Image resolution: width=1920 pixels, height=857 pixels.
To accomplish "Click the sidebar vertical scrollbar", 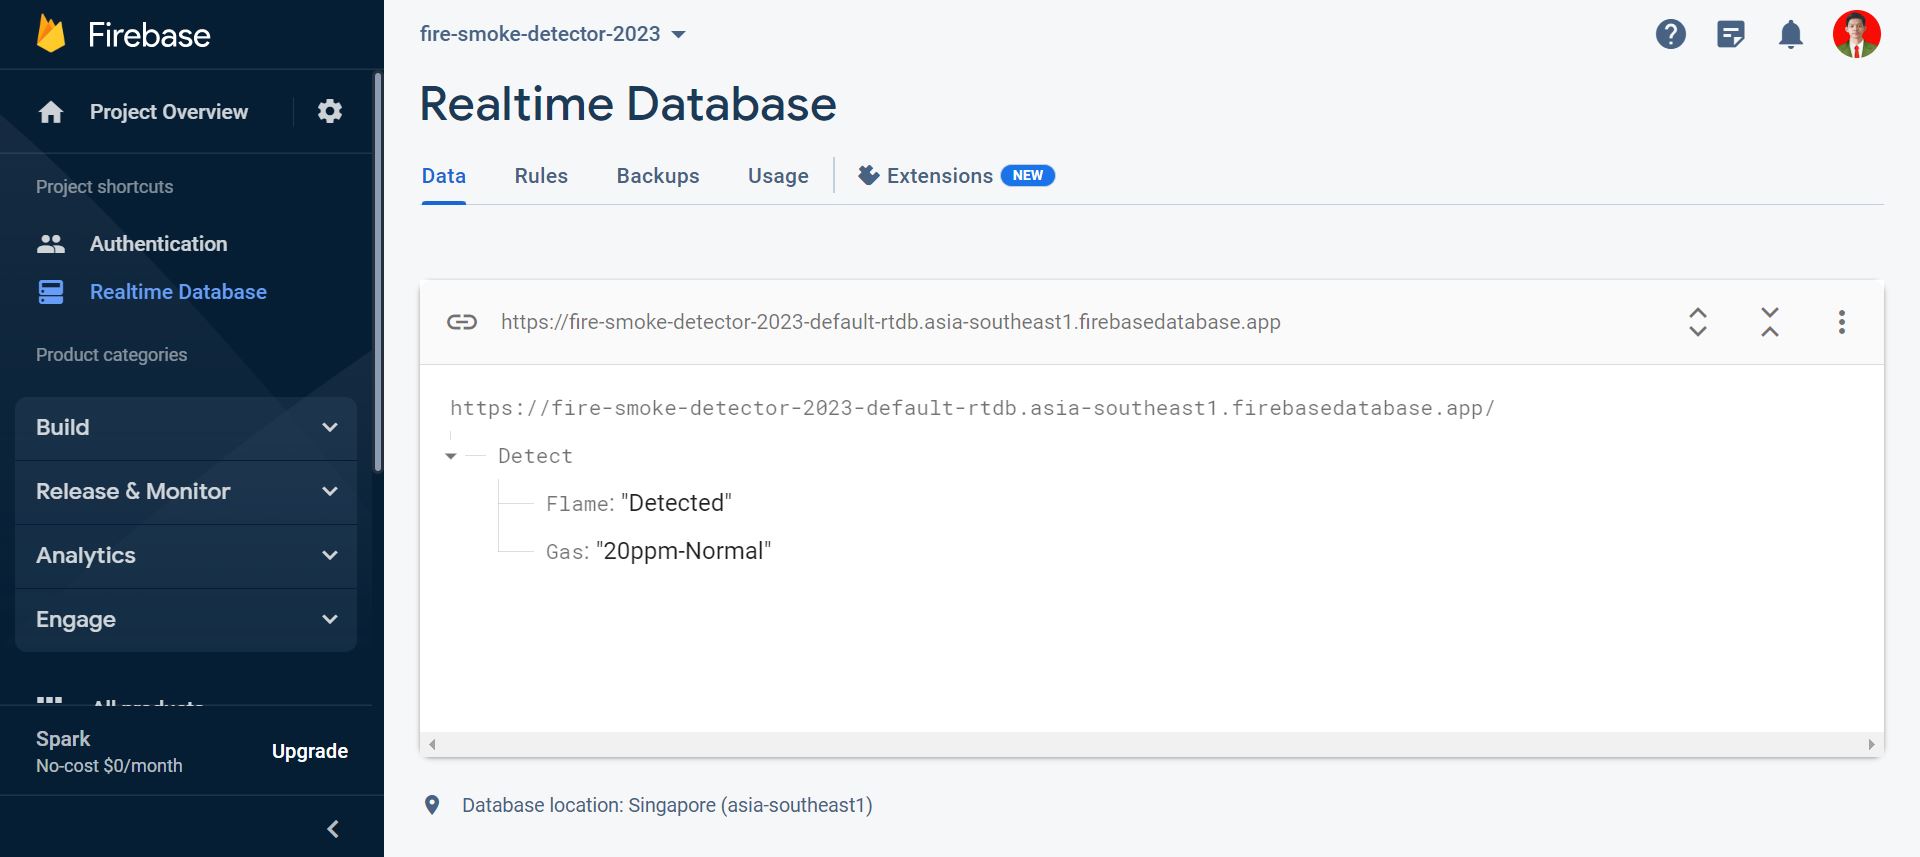I will [x=377, y=270].
